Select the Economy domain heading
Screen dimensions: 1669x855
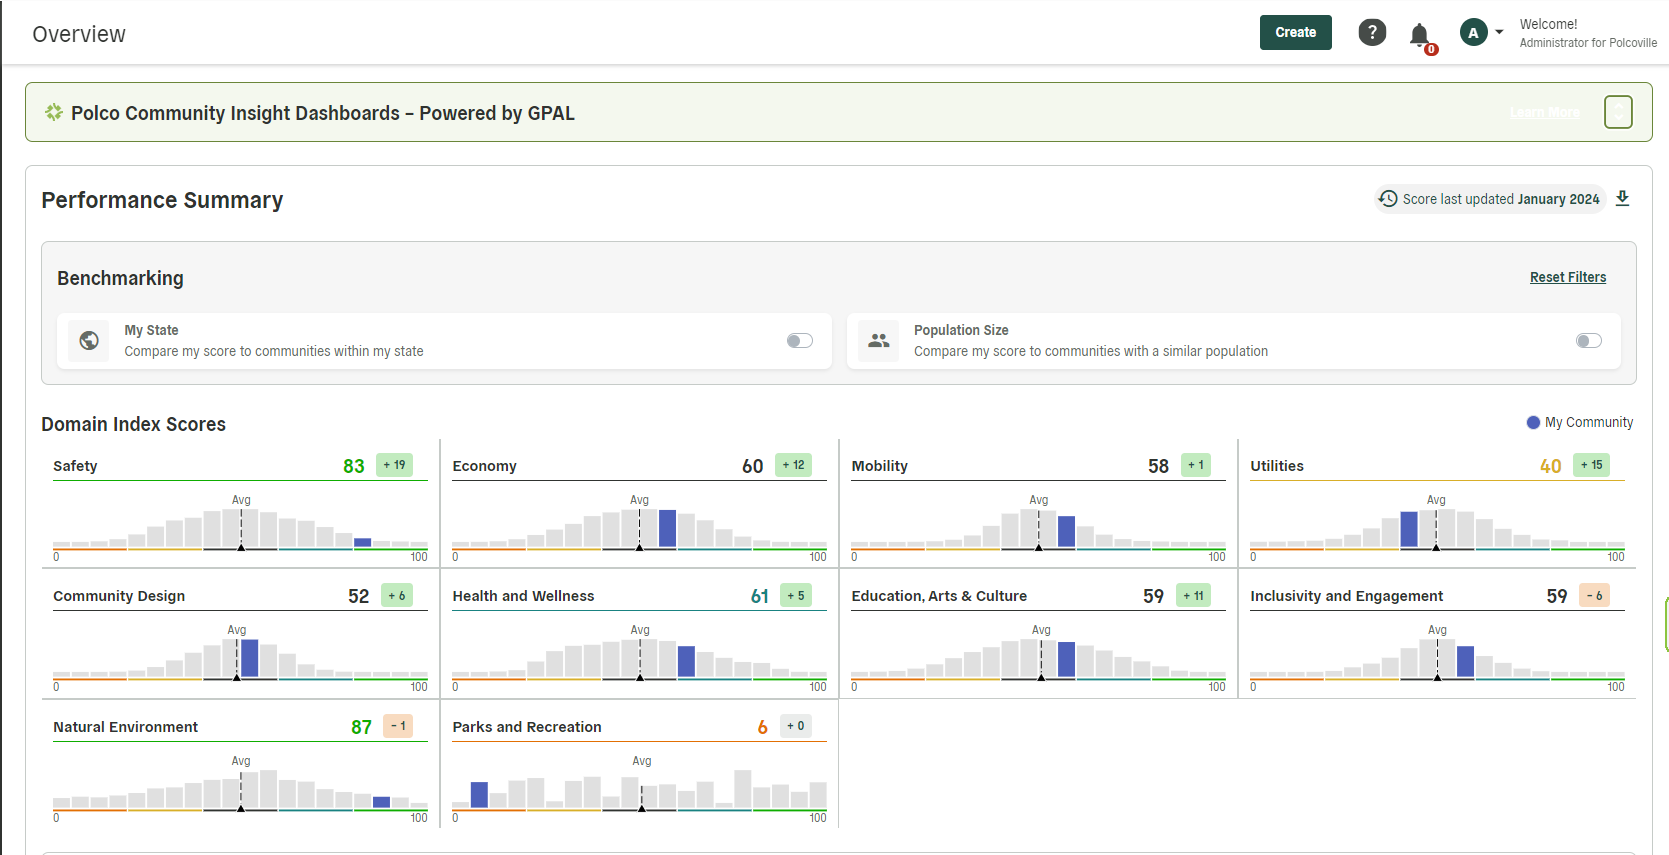click(484, 466)
